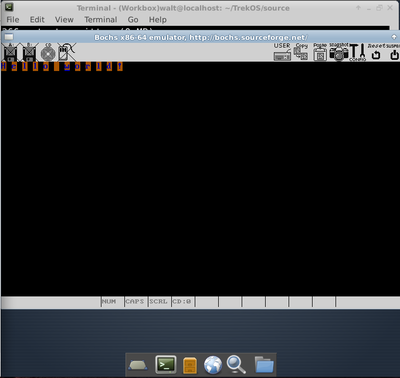
Task: Click the Reset button in Bochs
Action: pos(376,52)
